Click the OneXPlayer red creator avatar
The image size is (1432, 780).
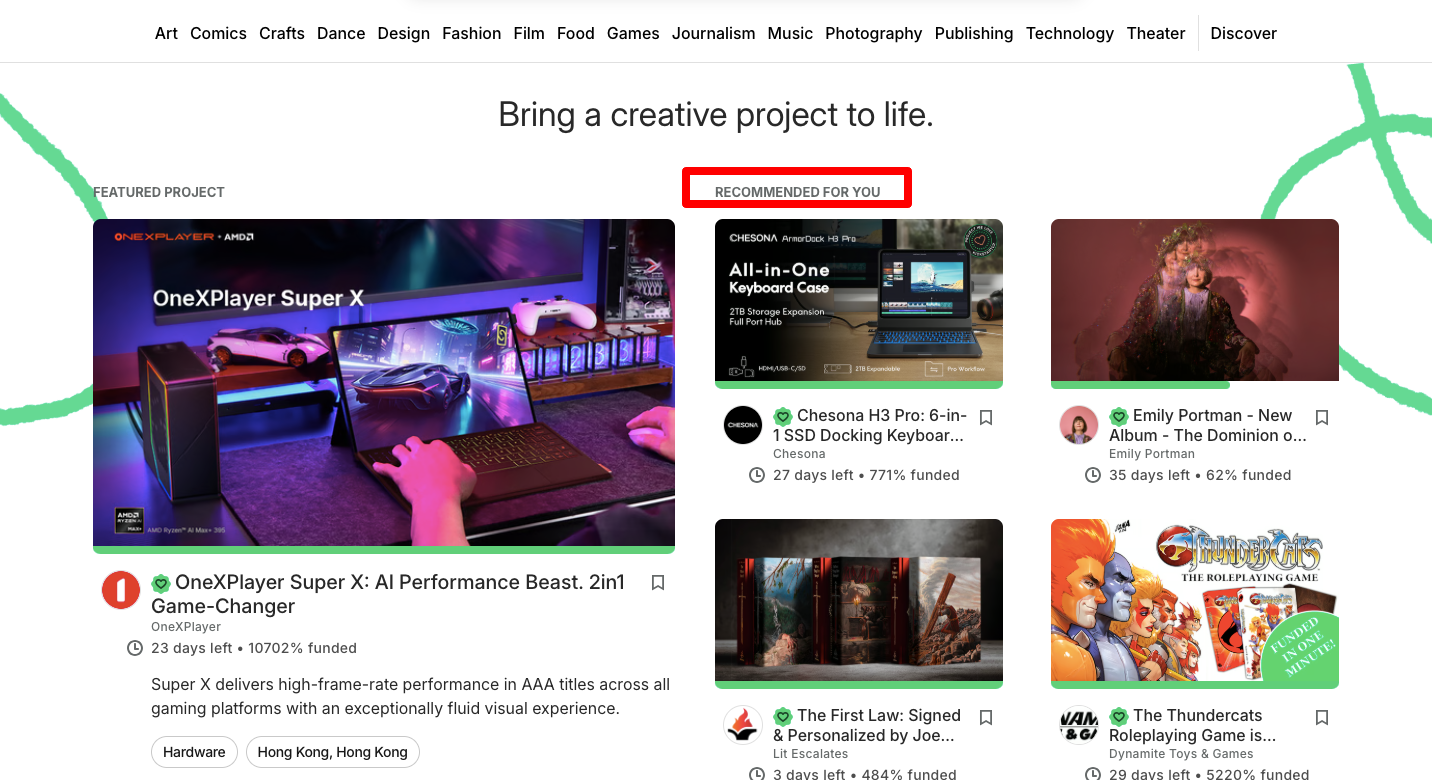coord(121,590)
